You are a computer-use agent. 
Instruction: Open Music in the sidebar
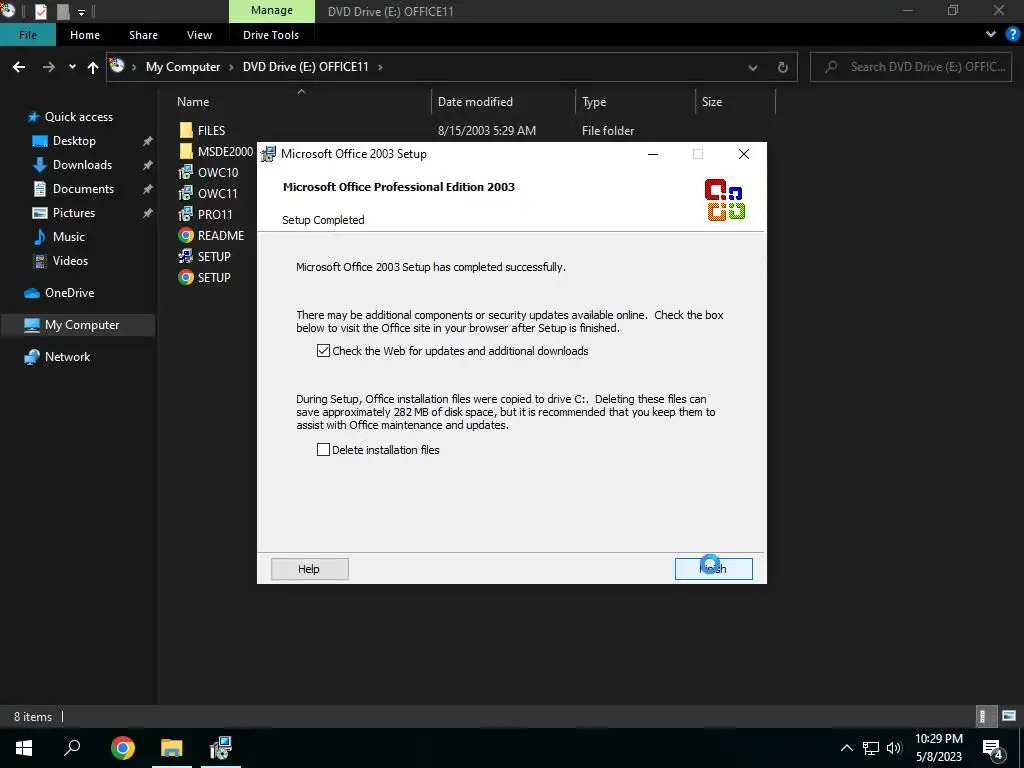pyautogui.click(x=69, y=236)
